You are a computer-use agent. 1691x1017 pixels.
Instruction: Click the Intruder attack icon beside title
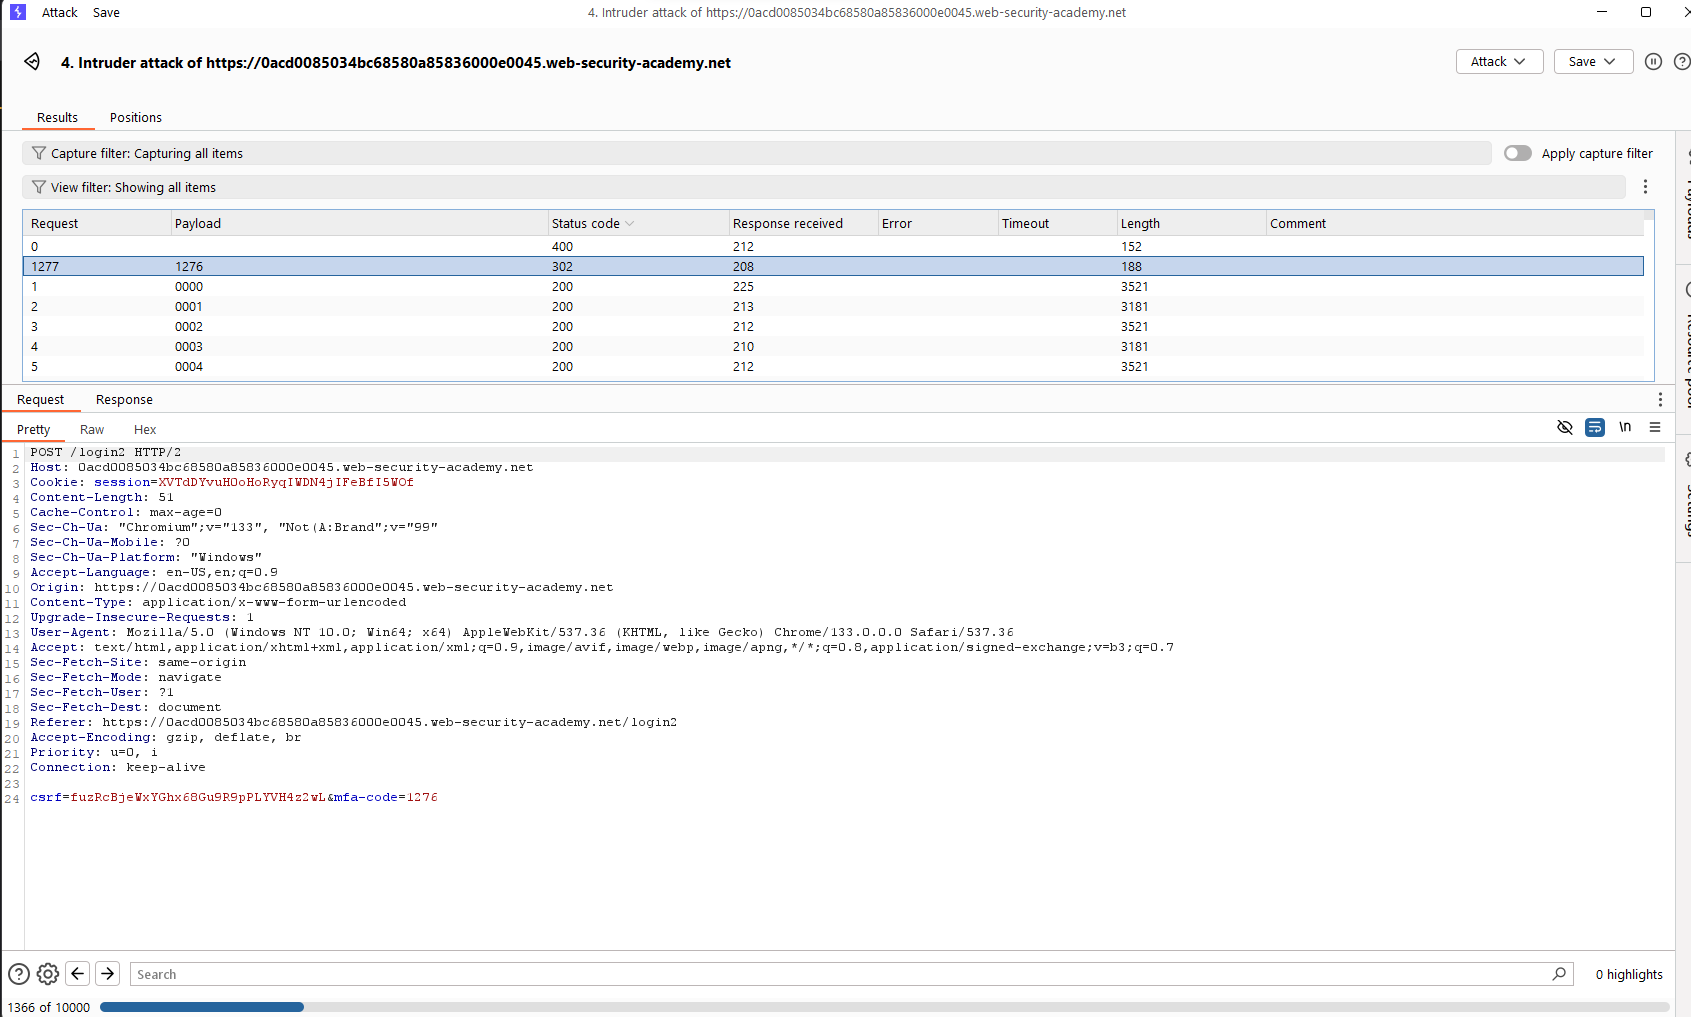point(33,62)
